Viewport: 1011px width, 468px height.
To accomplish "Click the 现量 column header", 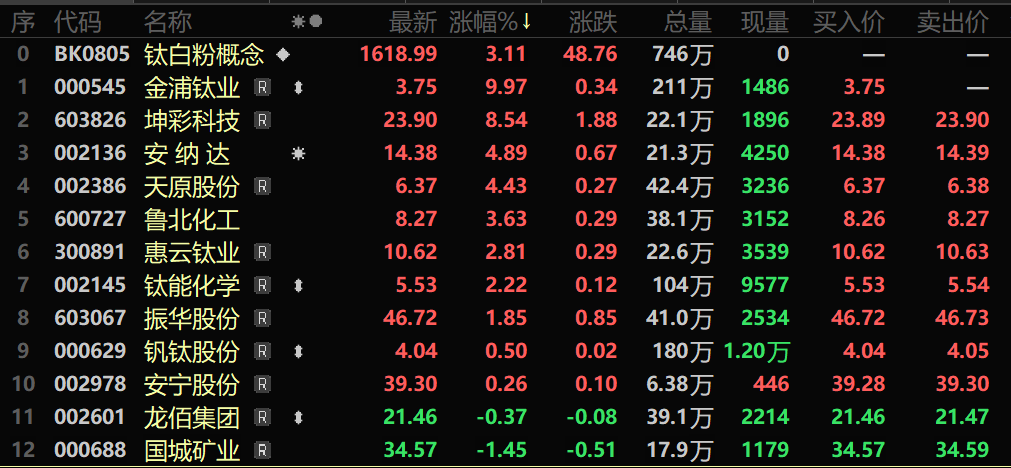I will click(x=765, y=22).
